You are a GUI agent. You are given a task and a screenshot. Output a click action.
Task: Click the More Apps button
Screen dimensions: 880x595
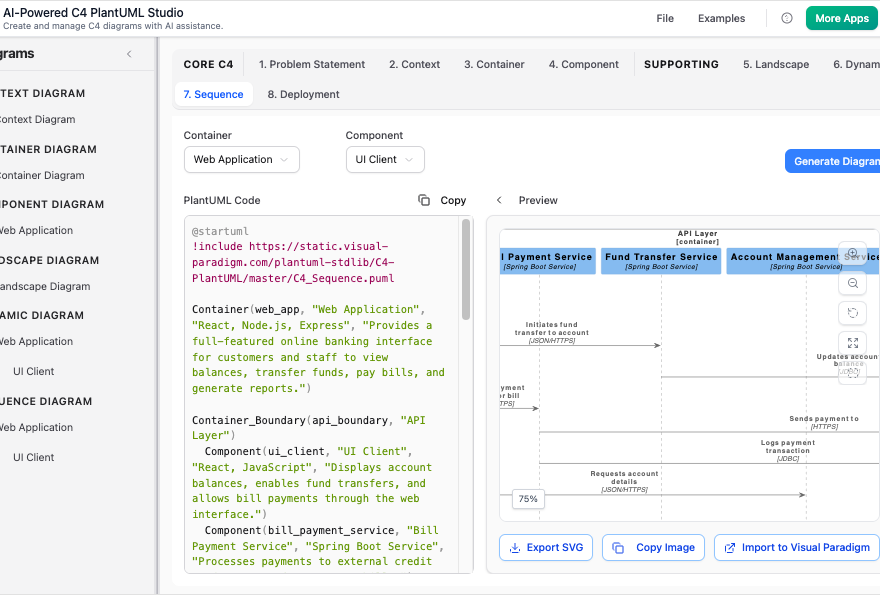(841, 18)
